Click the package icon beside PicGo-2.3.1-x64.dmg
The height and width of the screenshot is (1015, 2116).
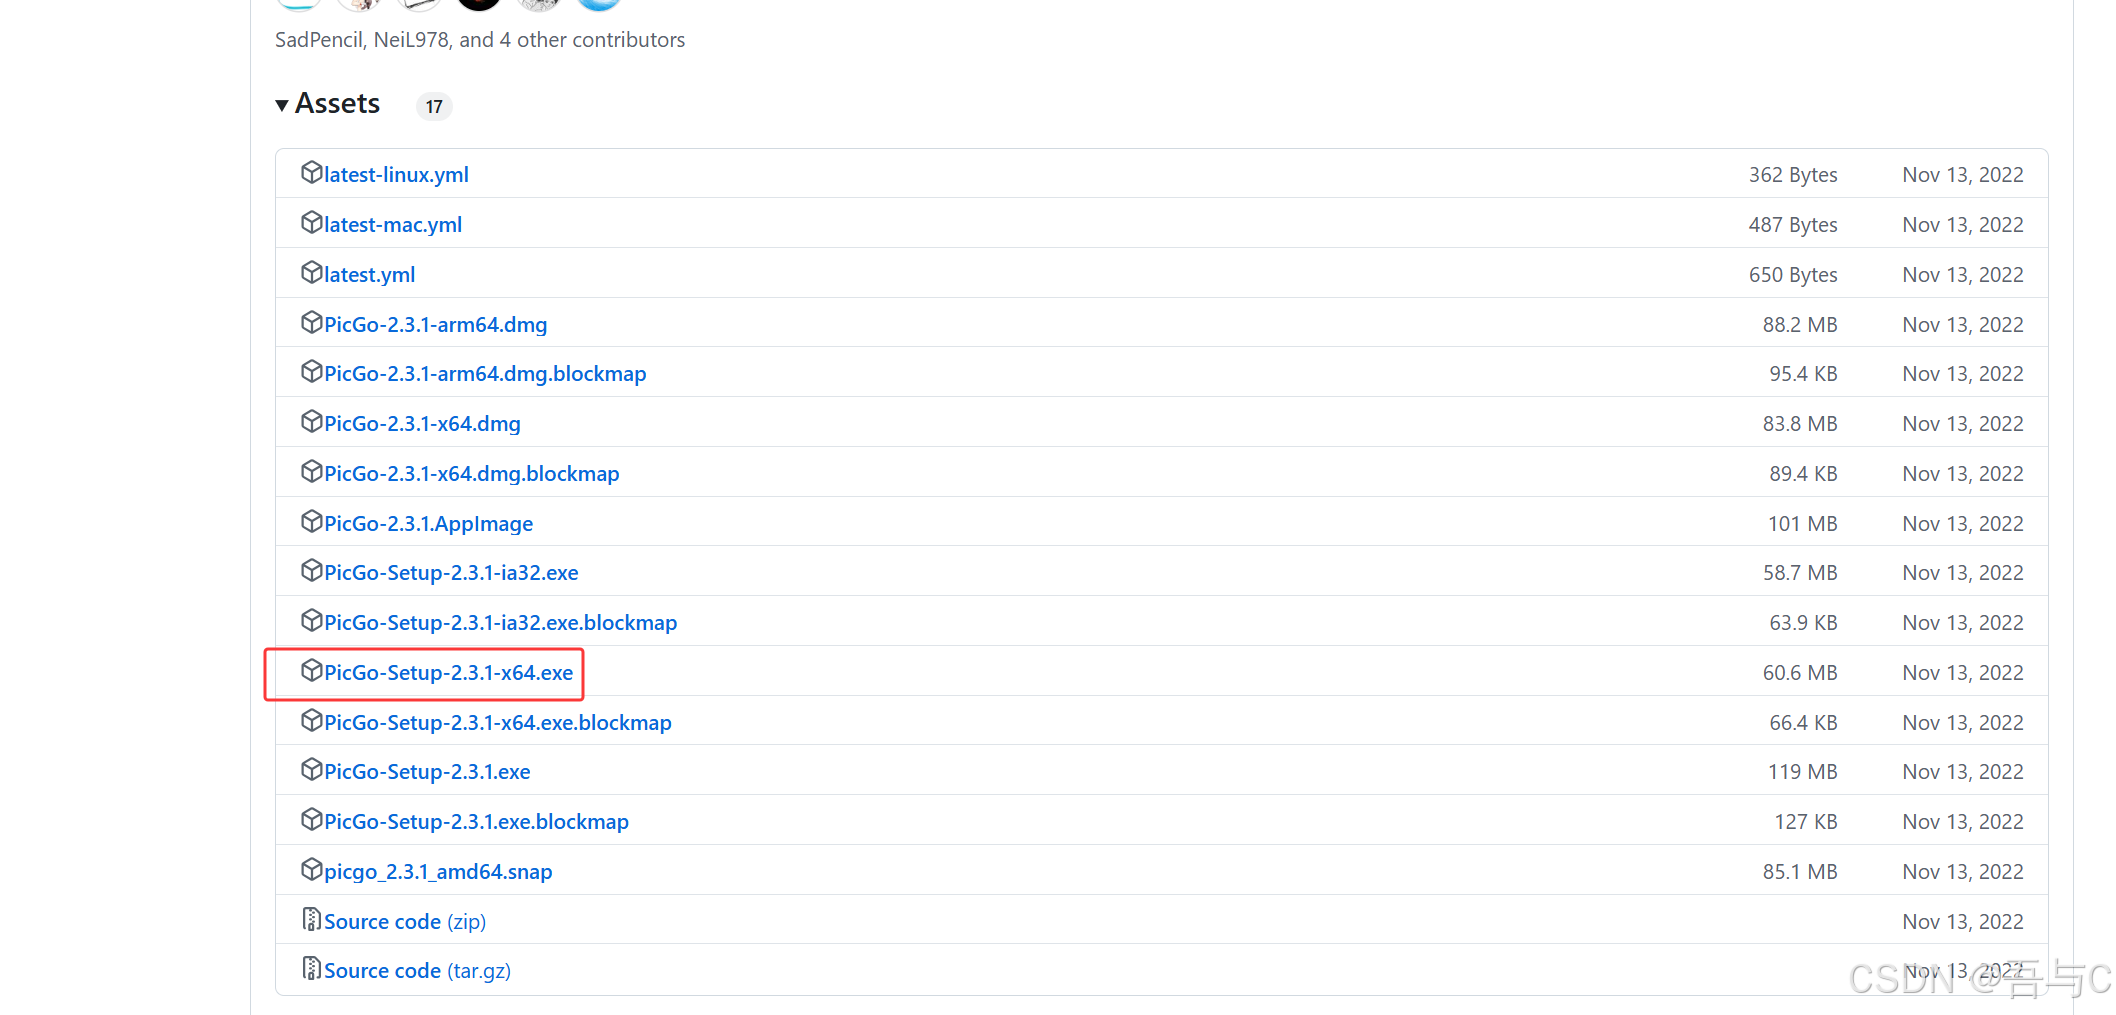point(311,422)
